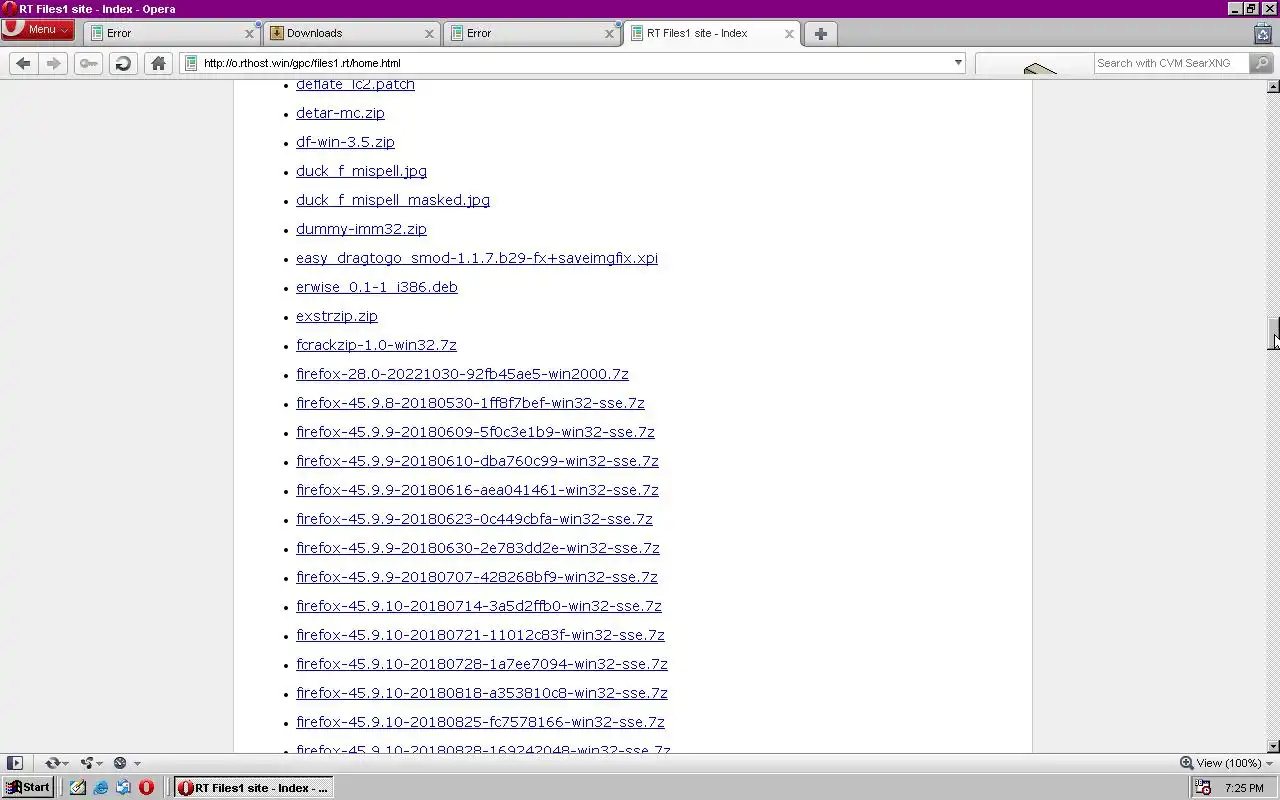1280x800 pixels.
Task: Click firefox-45.9.9-20180707-428268bf9 link
Action: coord(477,577)
